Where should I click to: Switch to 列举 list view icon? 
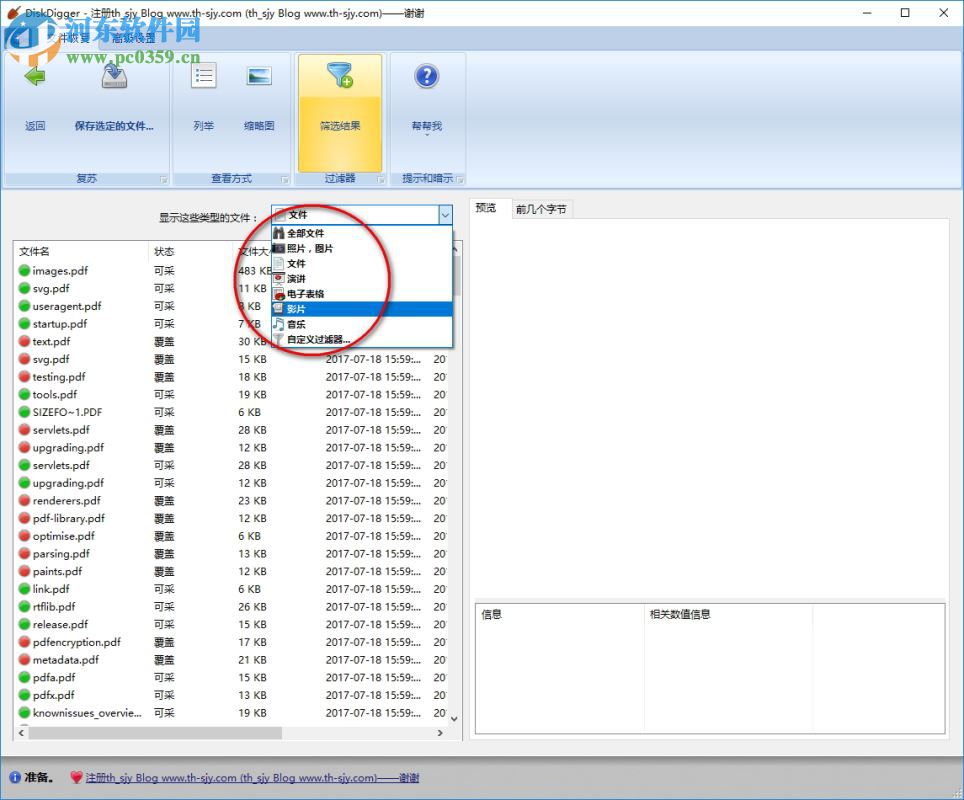pyautogui.click(x=203, y=77)
